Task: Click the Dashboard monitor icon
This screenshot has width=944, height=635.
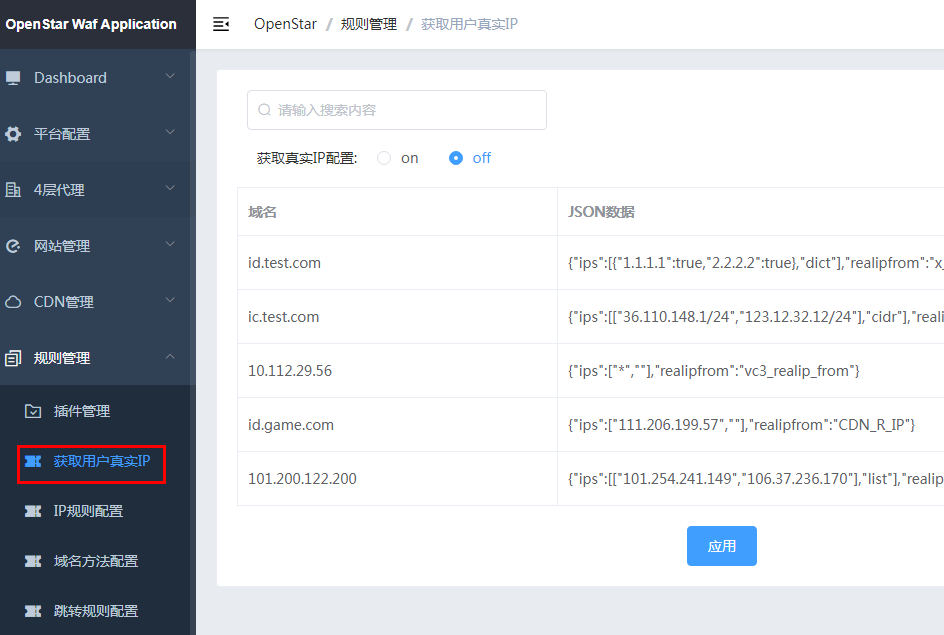Action: [x=13, y=78]
